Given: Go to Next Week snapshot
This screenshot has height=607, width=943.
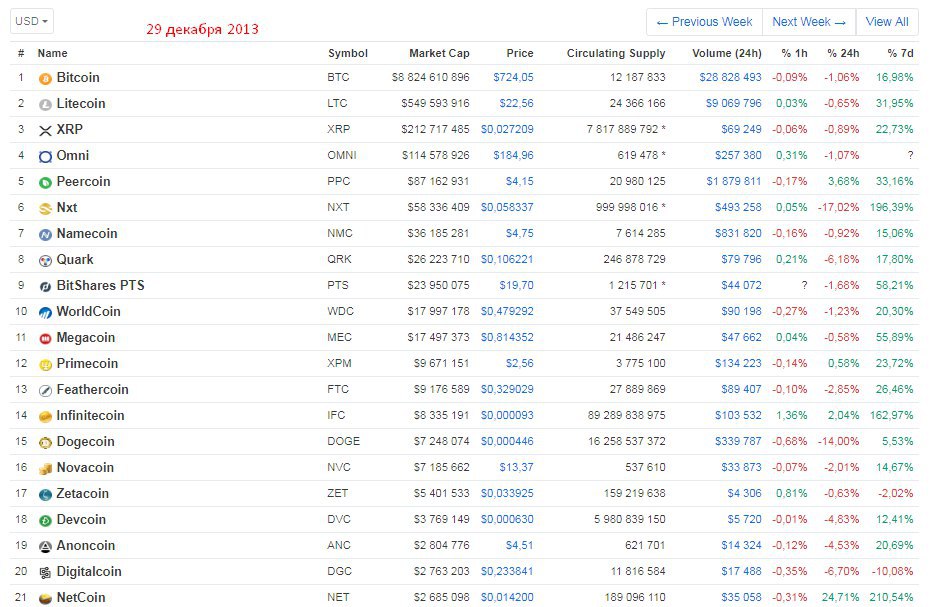Looking at the screenshot, I should point(809,22).
